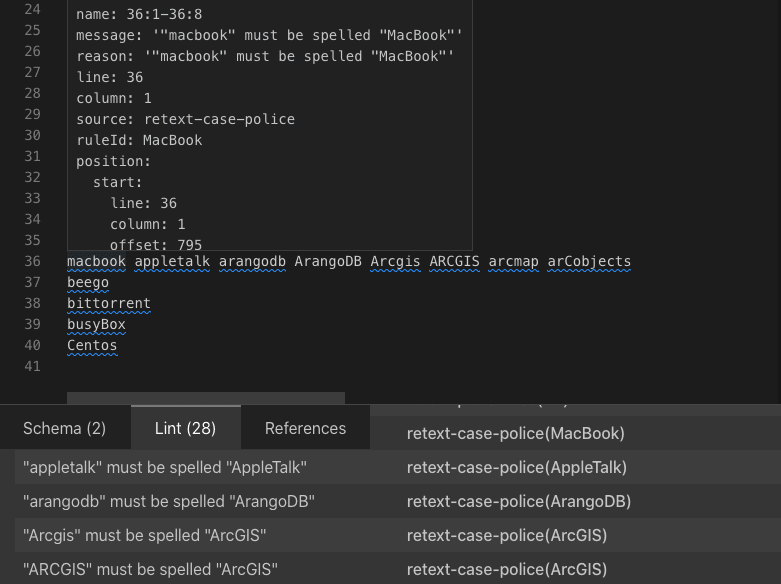Click the arcmap word in the editor
The width and height of the screenshot is (781, 584).
coord(514,261)
